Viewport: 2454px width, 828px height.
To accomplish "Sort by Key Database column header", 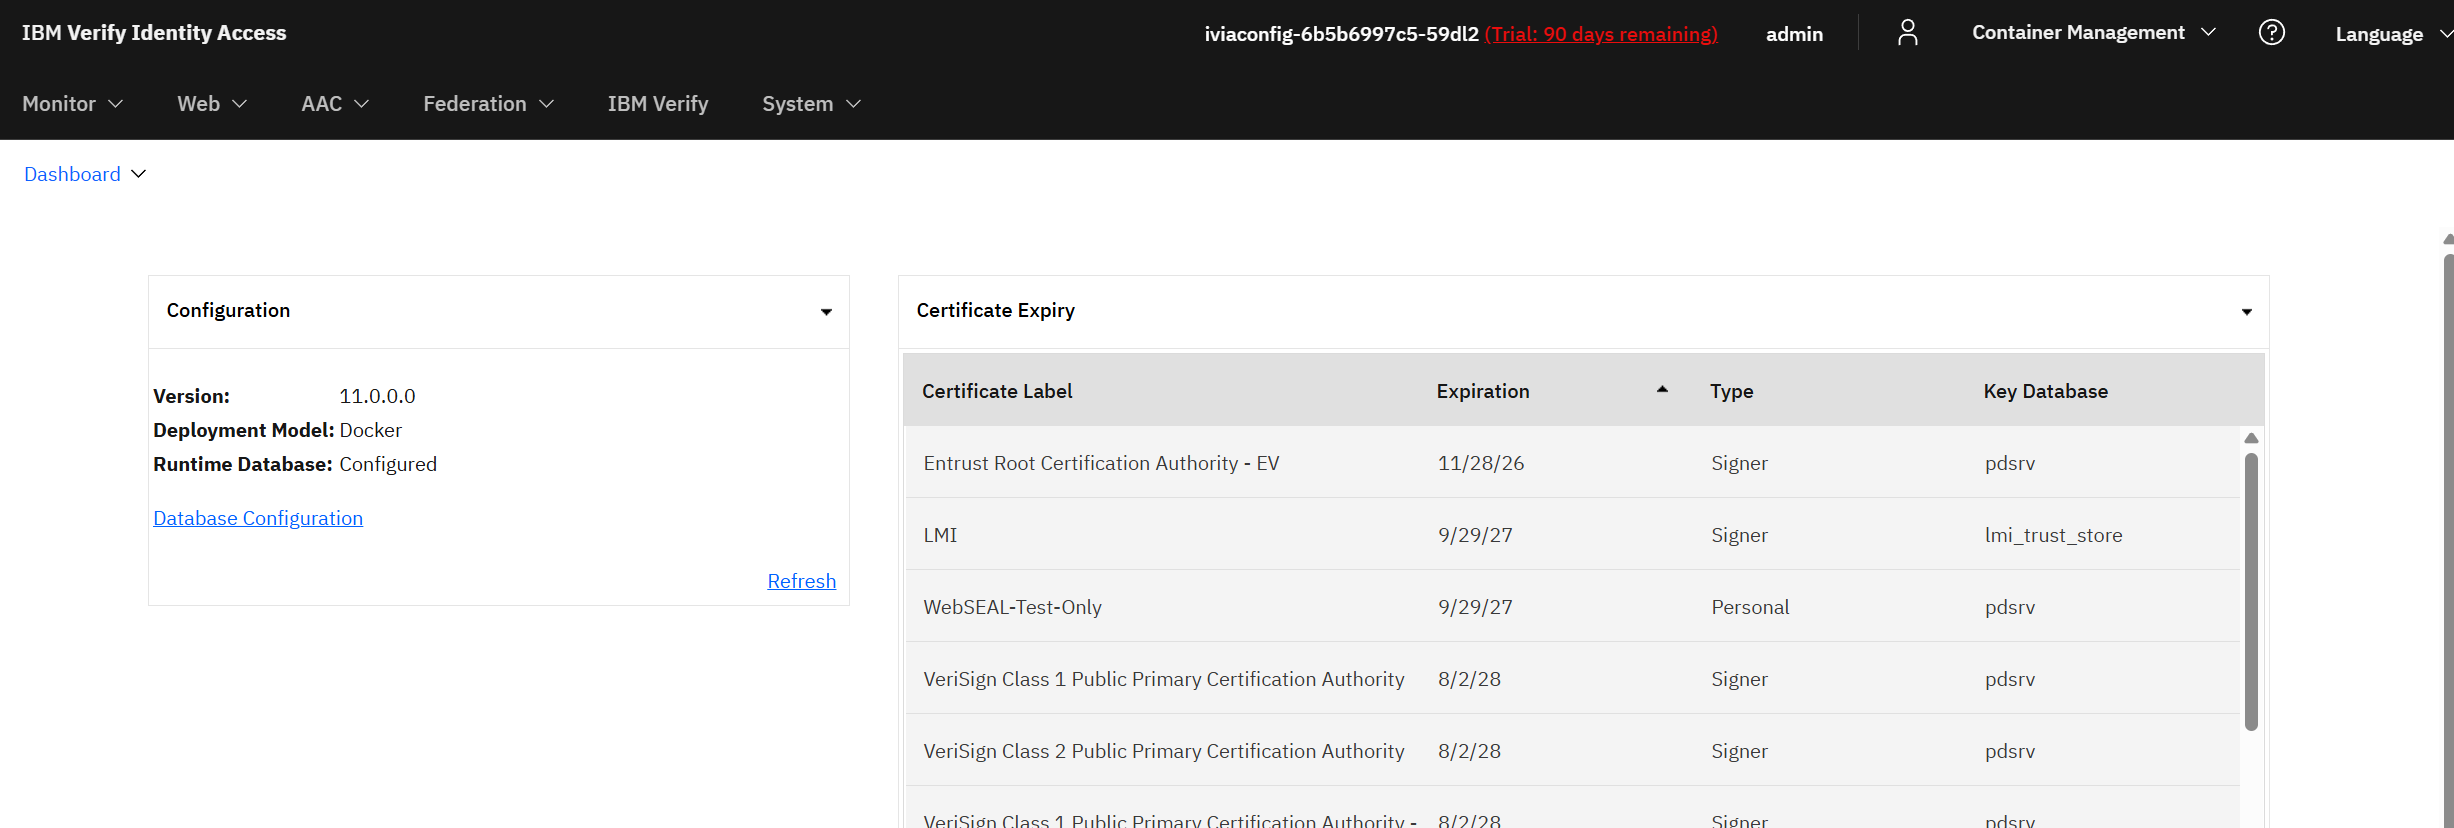I will click(x=2045, y=391).
